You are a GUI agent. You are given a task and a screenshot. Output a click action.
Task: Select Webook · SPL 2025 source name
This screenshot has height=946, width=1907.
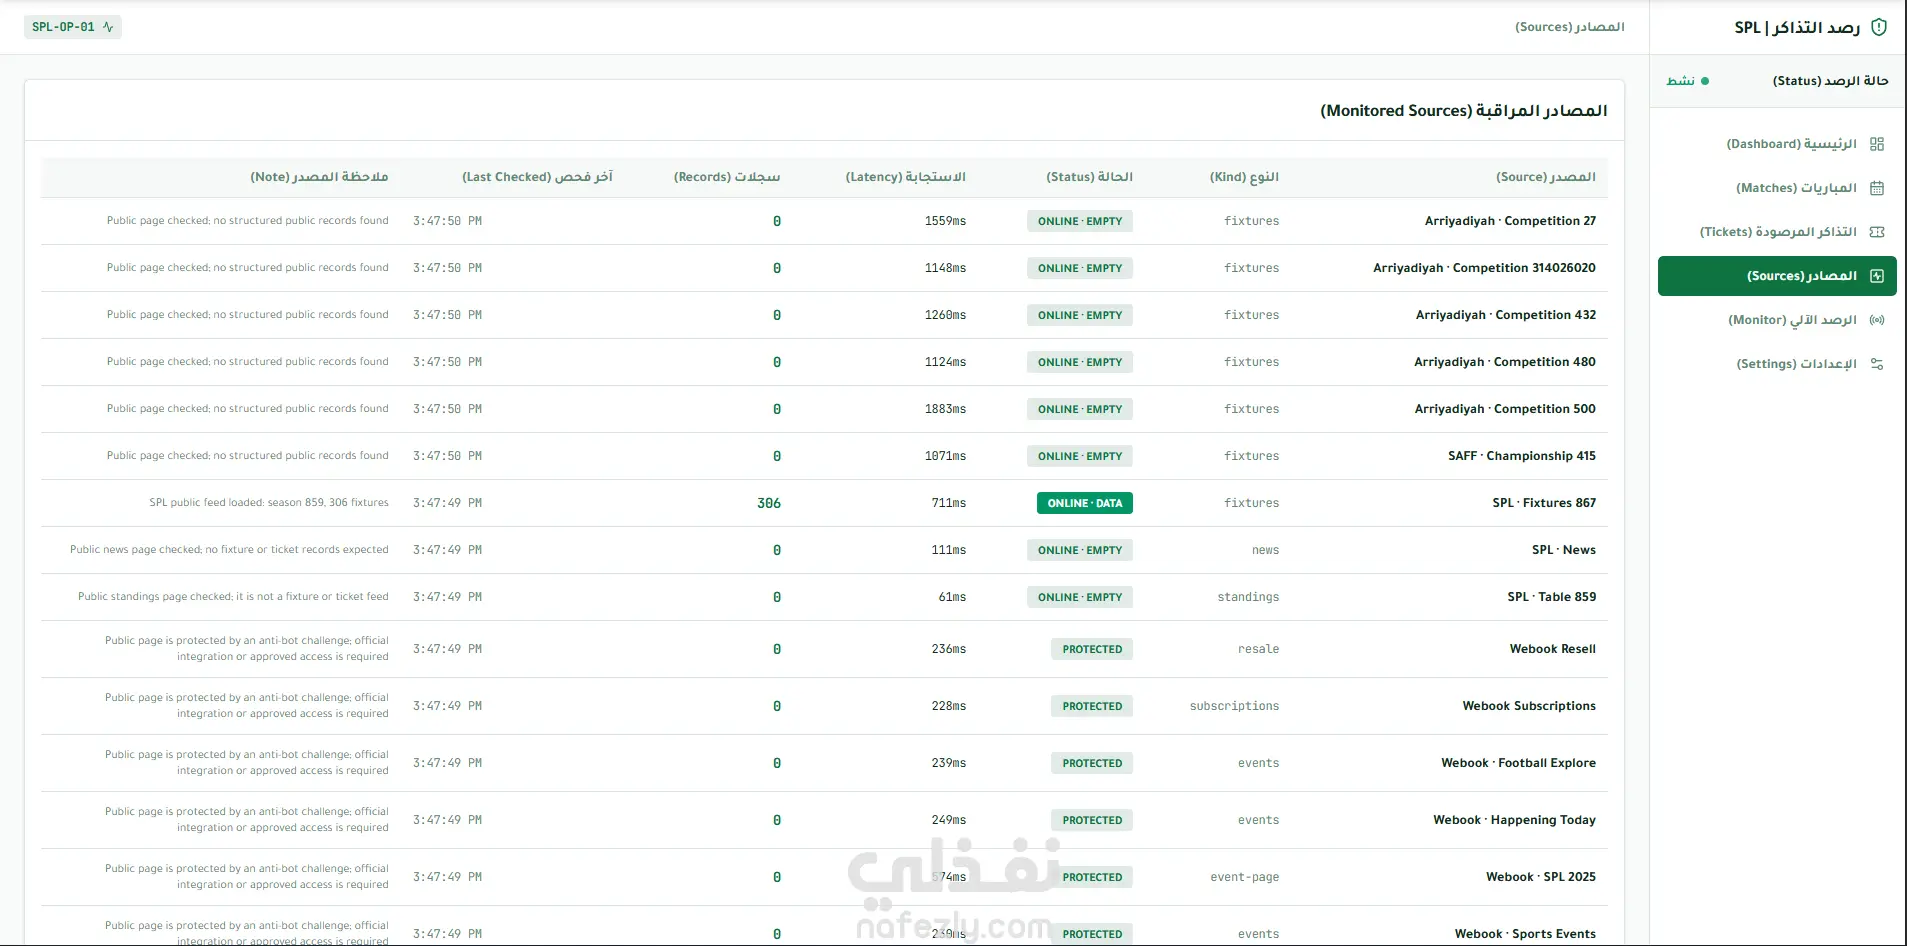coord(1541,877)
